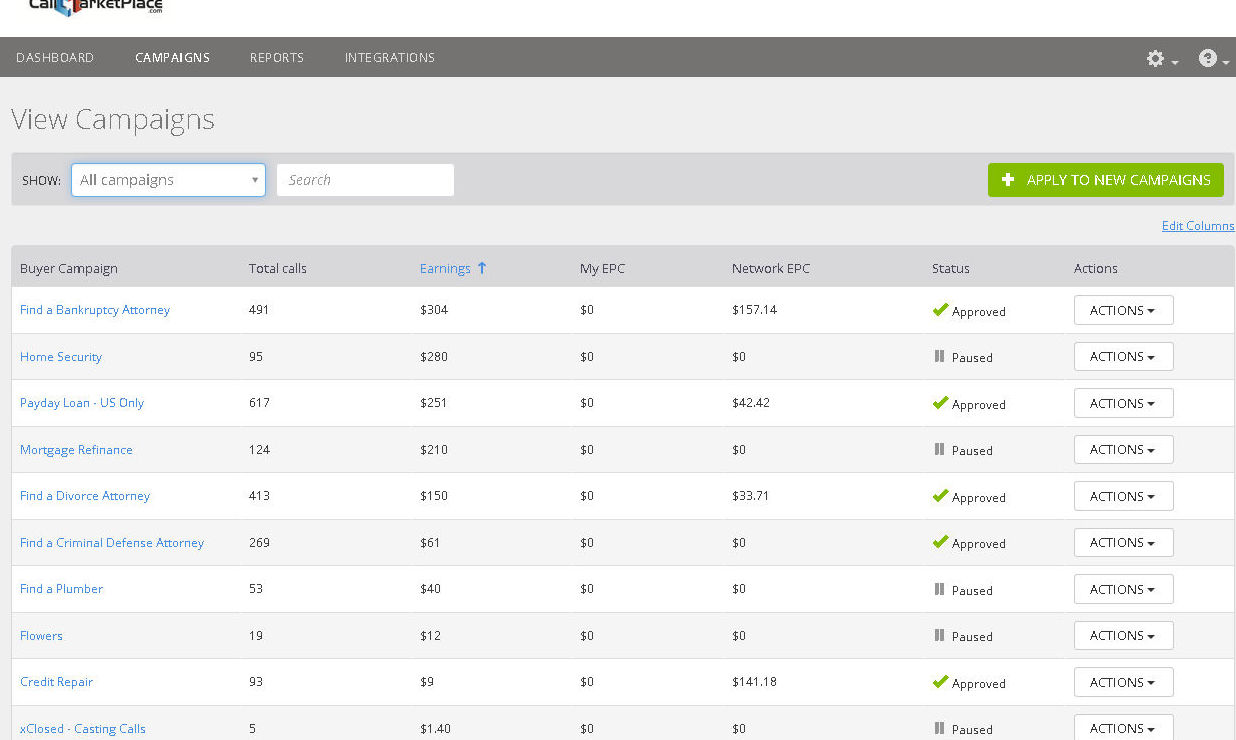Open the Find a Criminal Defense Attorney campaign

point(112,543)
